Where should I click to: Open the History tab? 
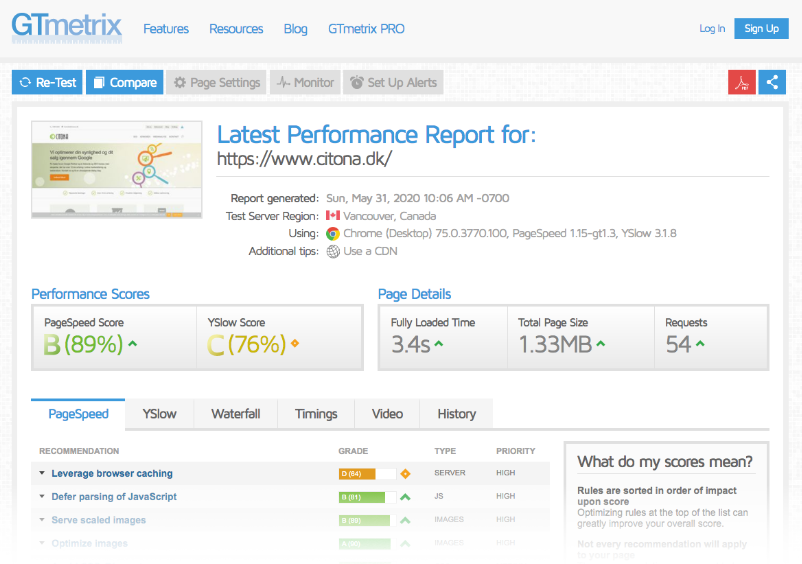[x=457, y=414]
